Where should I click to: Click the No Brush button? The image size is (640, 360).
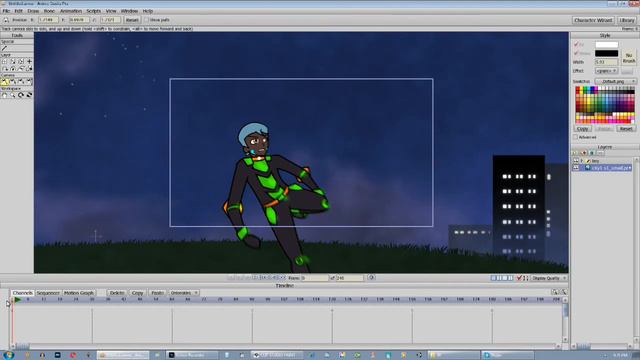[629, 58]
